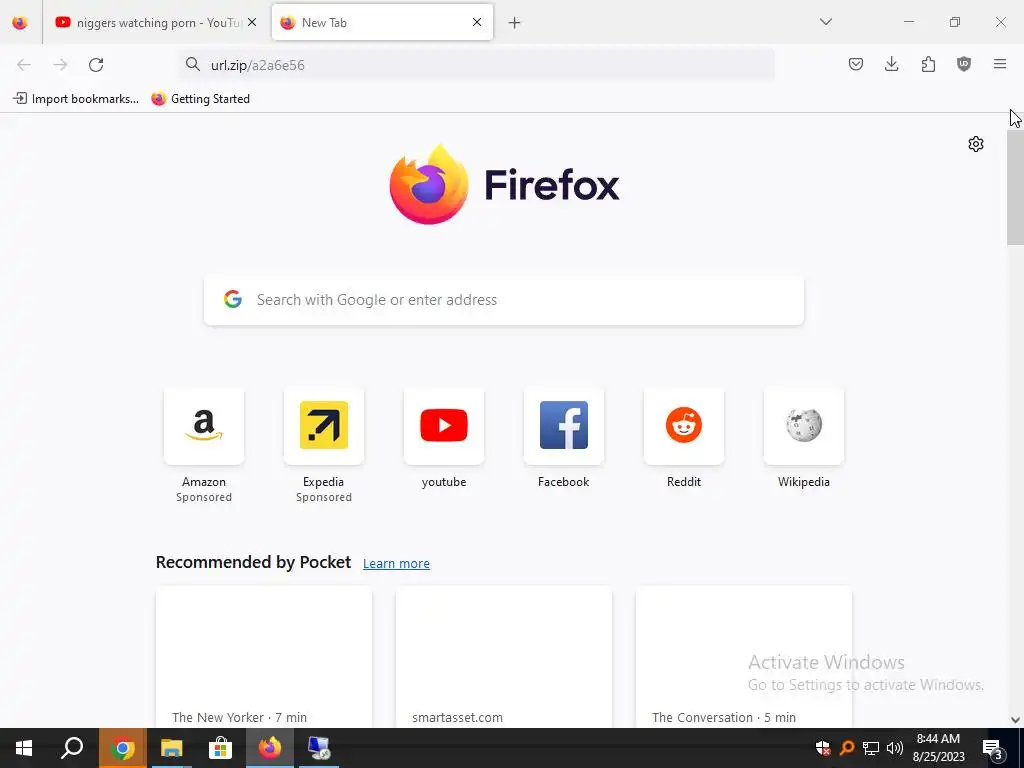The height and width of the screenshot is (768, 1024).
Task: Expand the list all tabs dropdown
Action: tap(825, 22)
